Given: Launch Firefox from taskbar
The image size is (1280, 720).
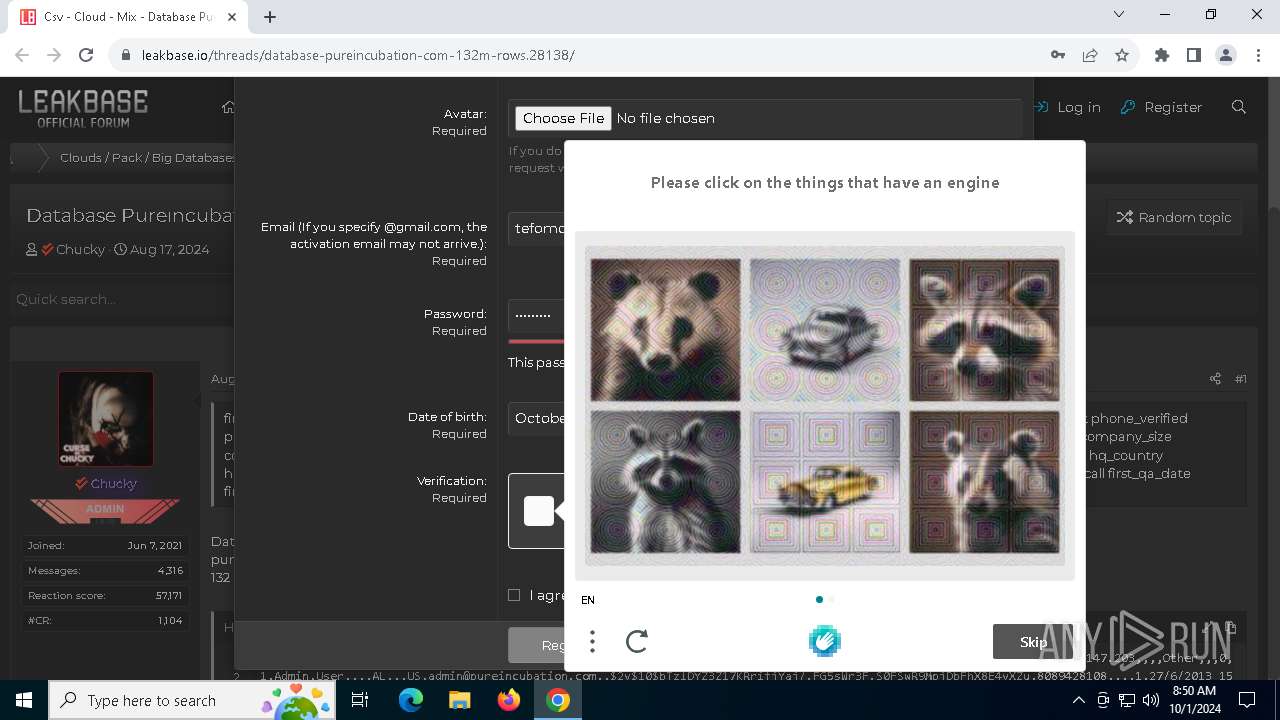Looking at the screenshot, I should 508,700.
